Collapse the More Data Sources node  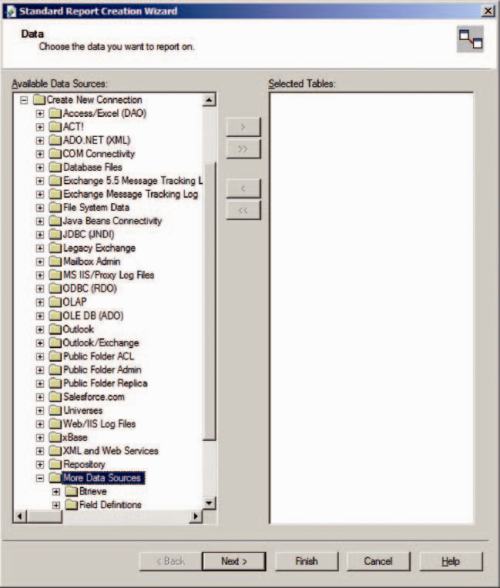(40, 478)
